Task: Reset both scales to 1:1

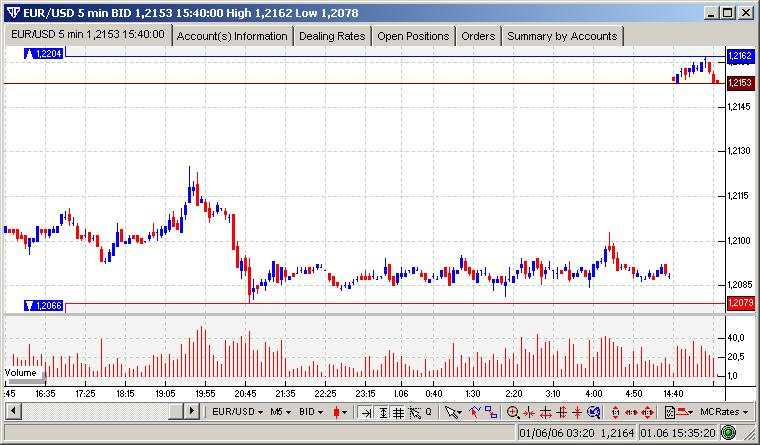Action: (x=647, y=413)
